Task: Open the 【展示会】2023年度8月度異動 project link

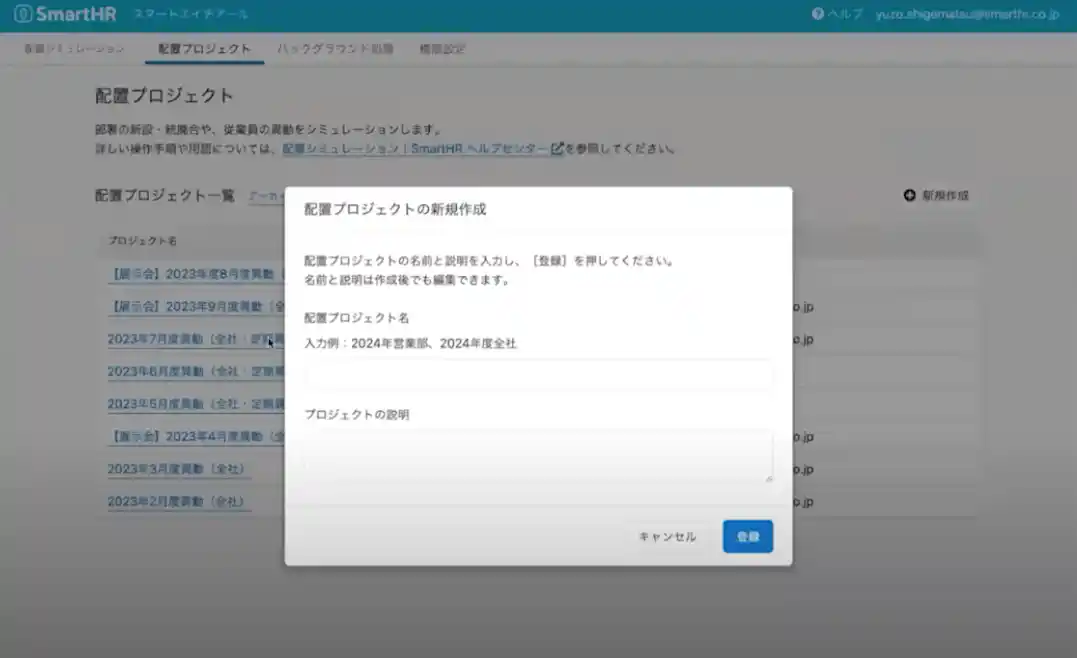Action: [196, 273]
